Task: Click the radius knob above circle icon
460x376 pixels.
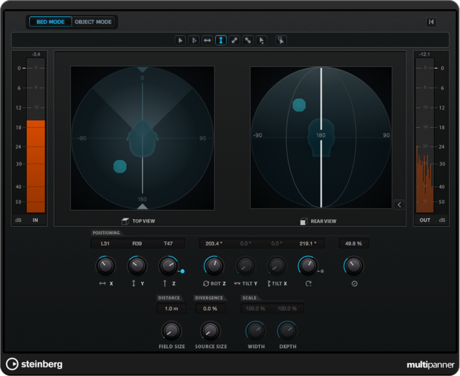Action: pos(354,266)
